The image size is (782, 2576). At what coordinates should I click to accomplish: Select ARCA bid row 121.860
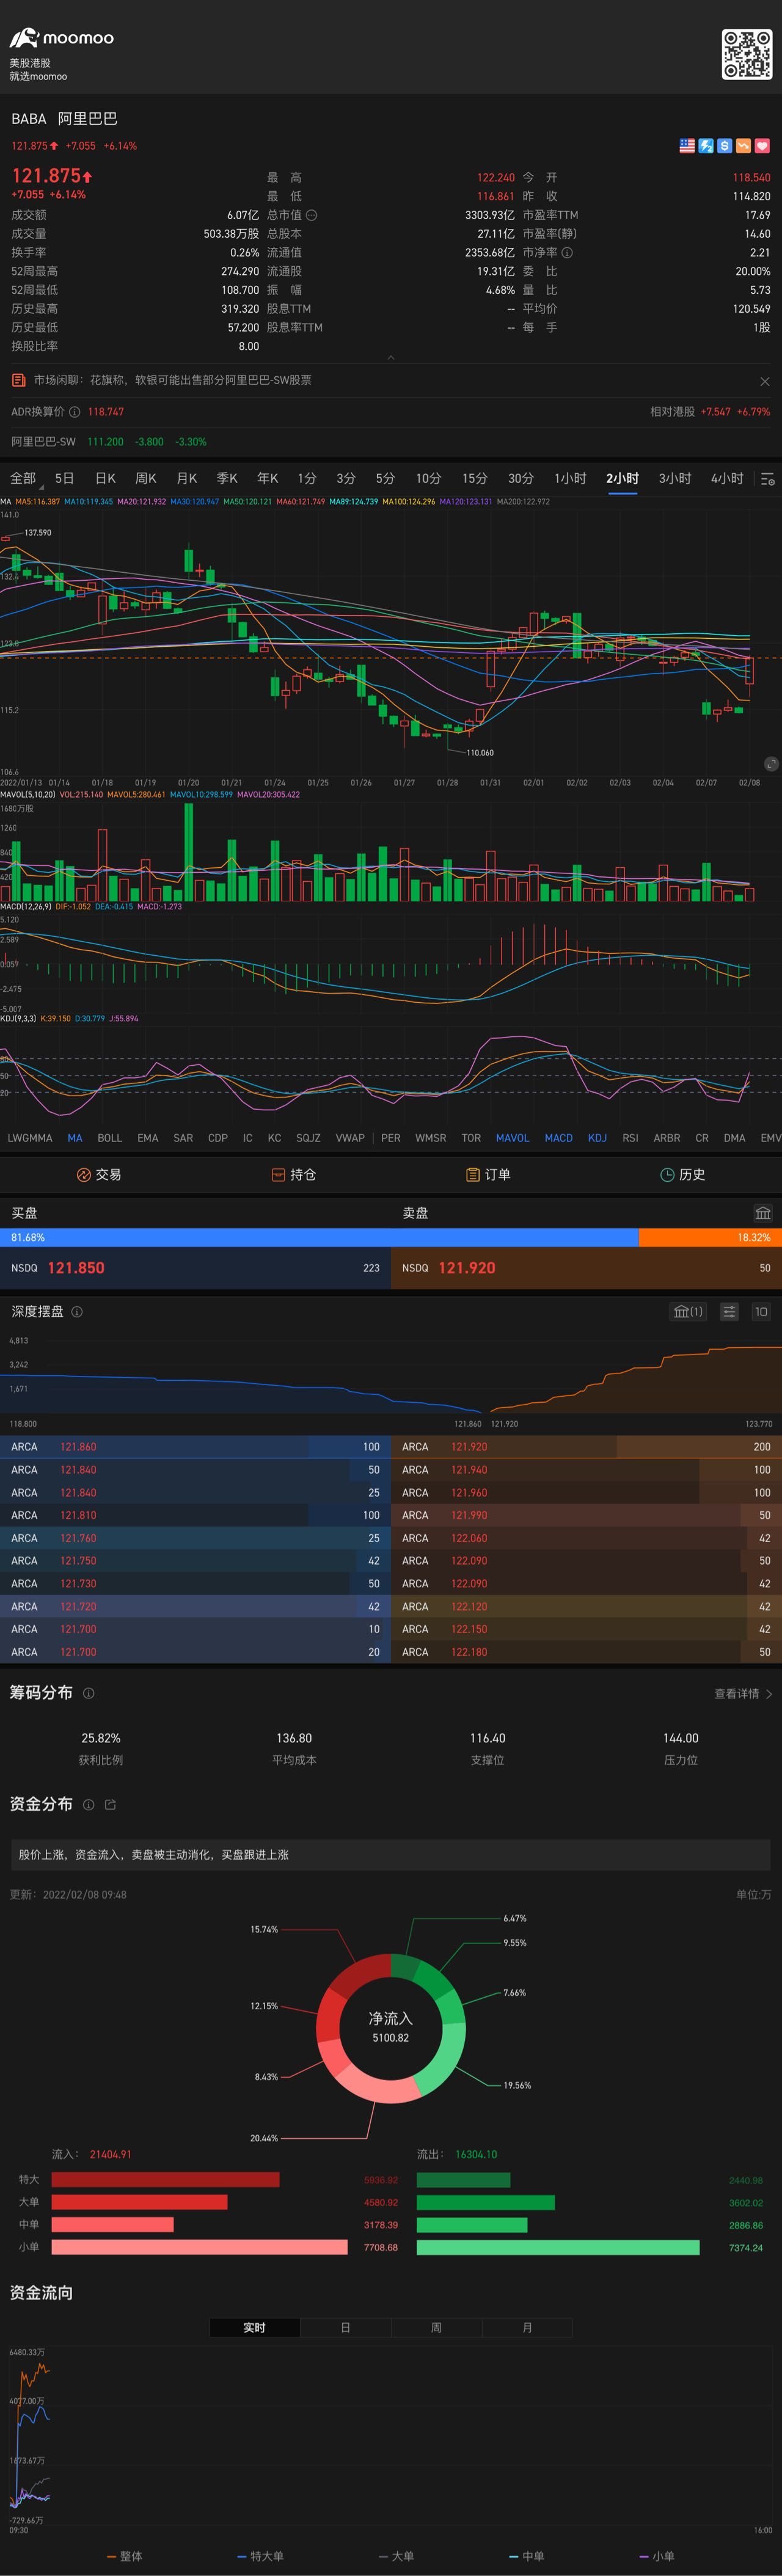coord(195,1447)
